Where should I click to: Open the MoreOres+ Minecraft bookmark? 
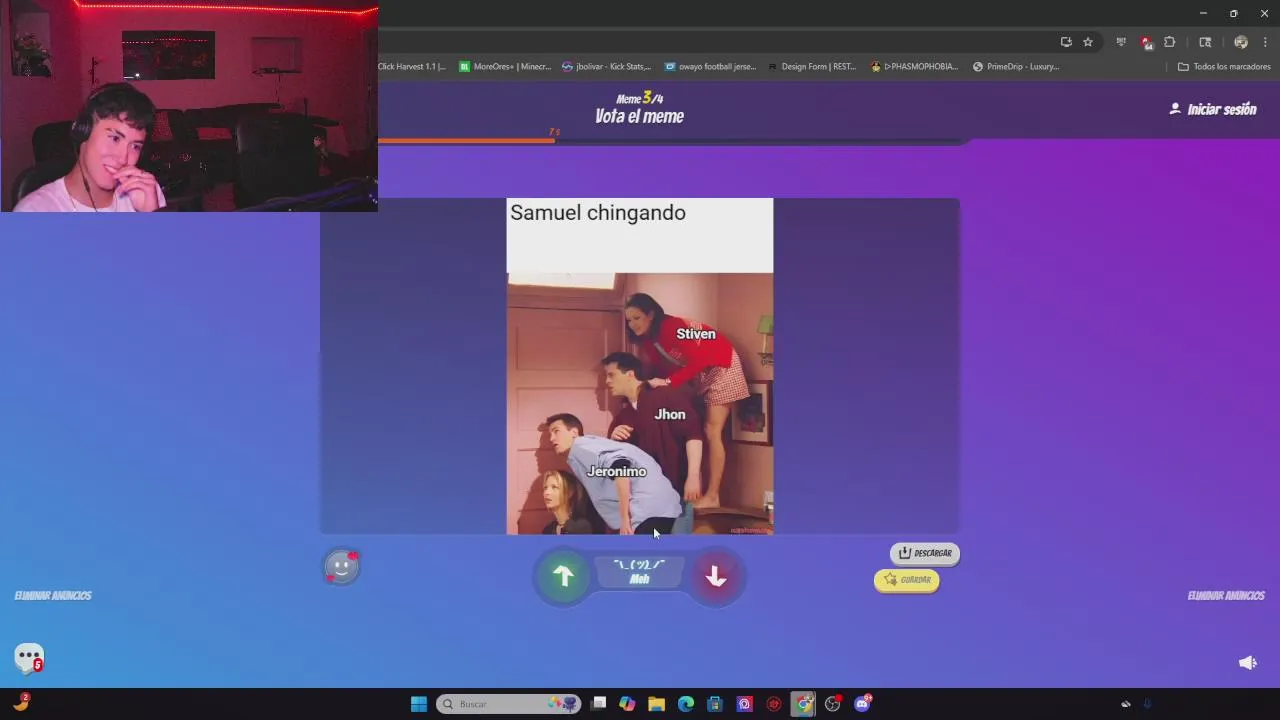(x=505, y=67)
